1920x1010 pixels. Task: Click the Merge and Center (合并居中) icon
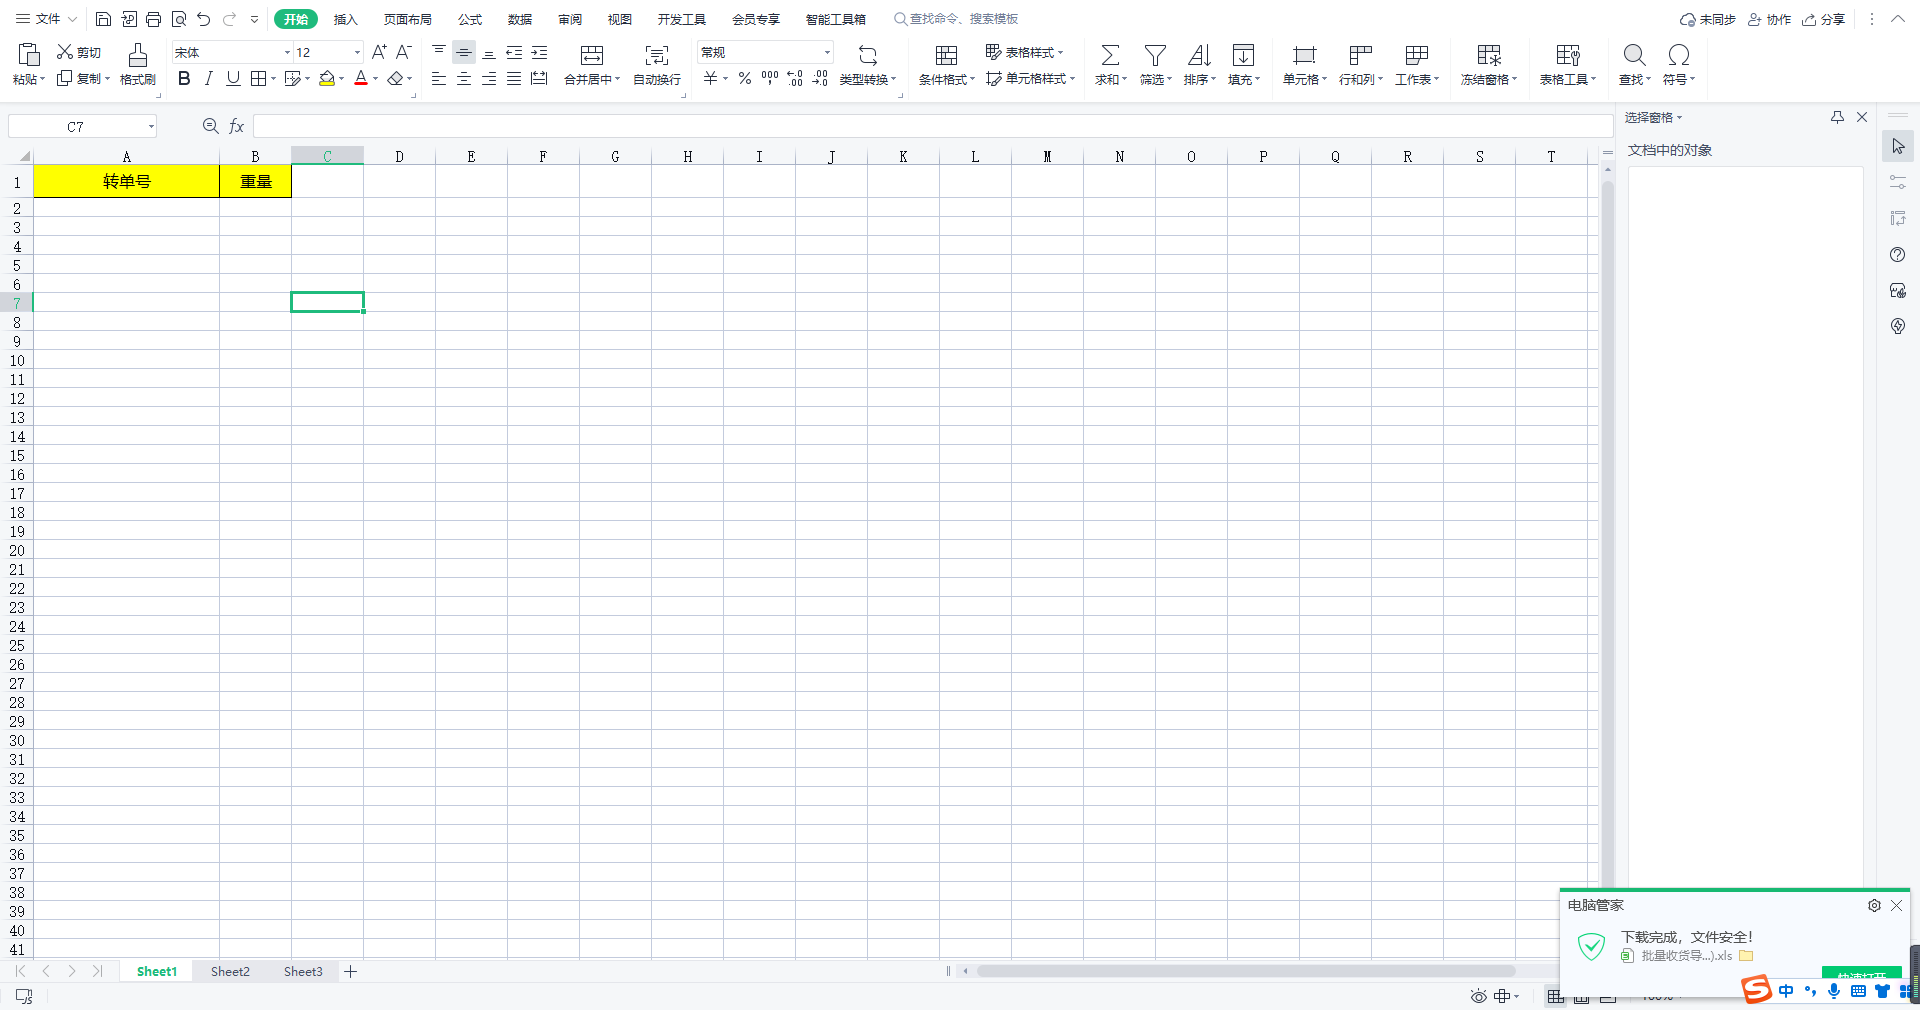[x=592, y=55]
